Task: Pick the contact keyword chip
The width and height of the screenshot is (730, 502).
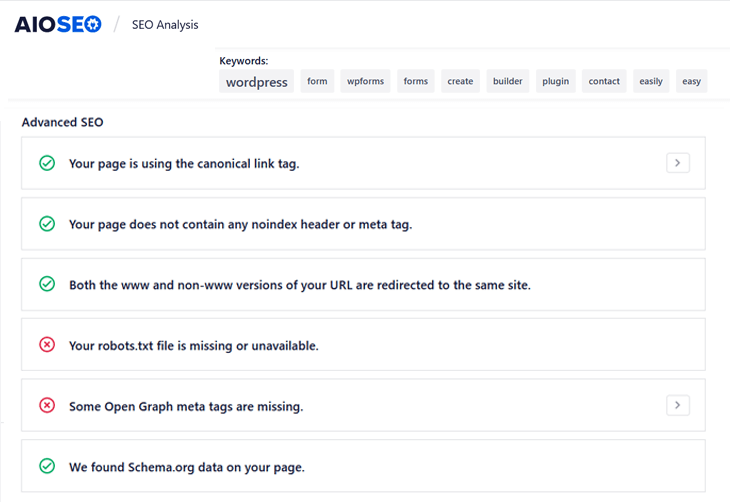Action: 604,81
